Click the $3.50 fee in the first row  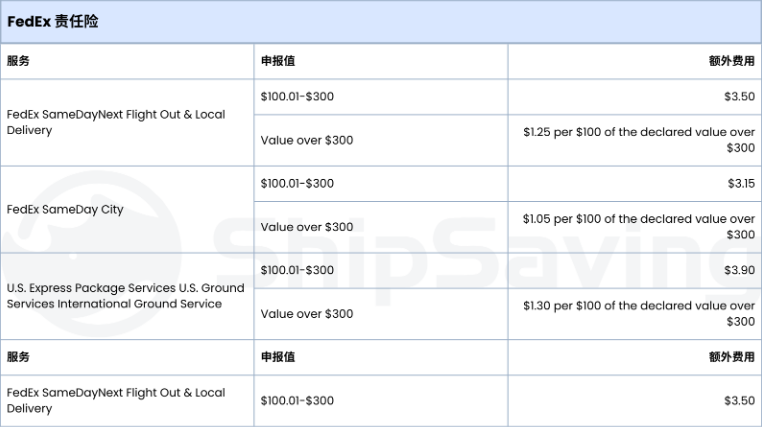pyautogui.click(x=739, y=96)
